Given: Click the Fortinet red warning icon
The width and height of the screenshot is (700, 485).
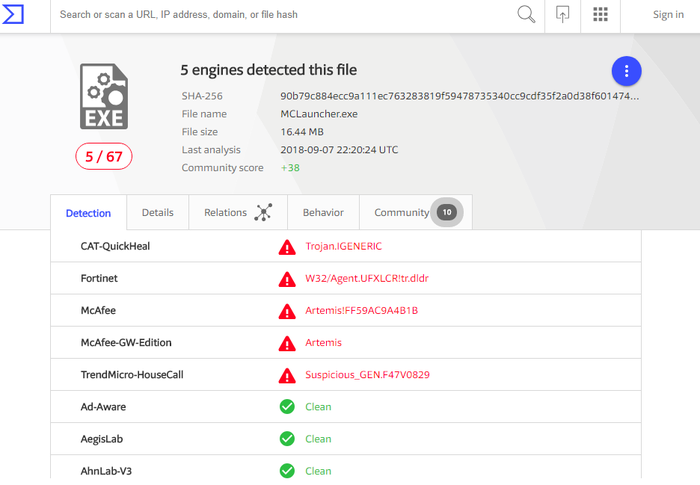Looking at the screenshot, I should click(287, 279).
